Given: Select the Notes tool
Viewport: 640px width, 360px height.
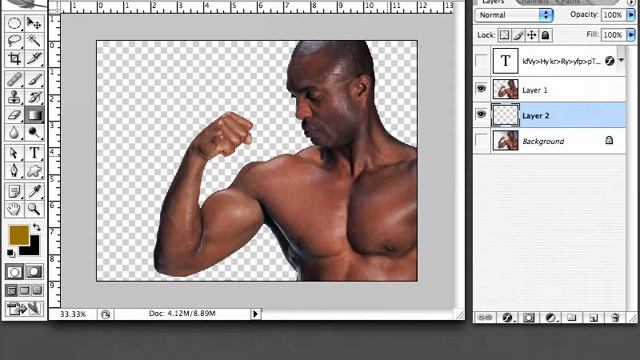Looking at the screenshot, I should [x=14, y=191].
